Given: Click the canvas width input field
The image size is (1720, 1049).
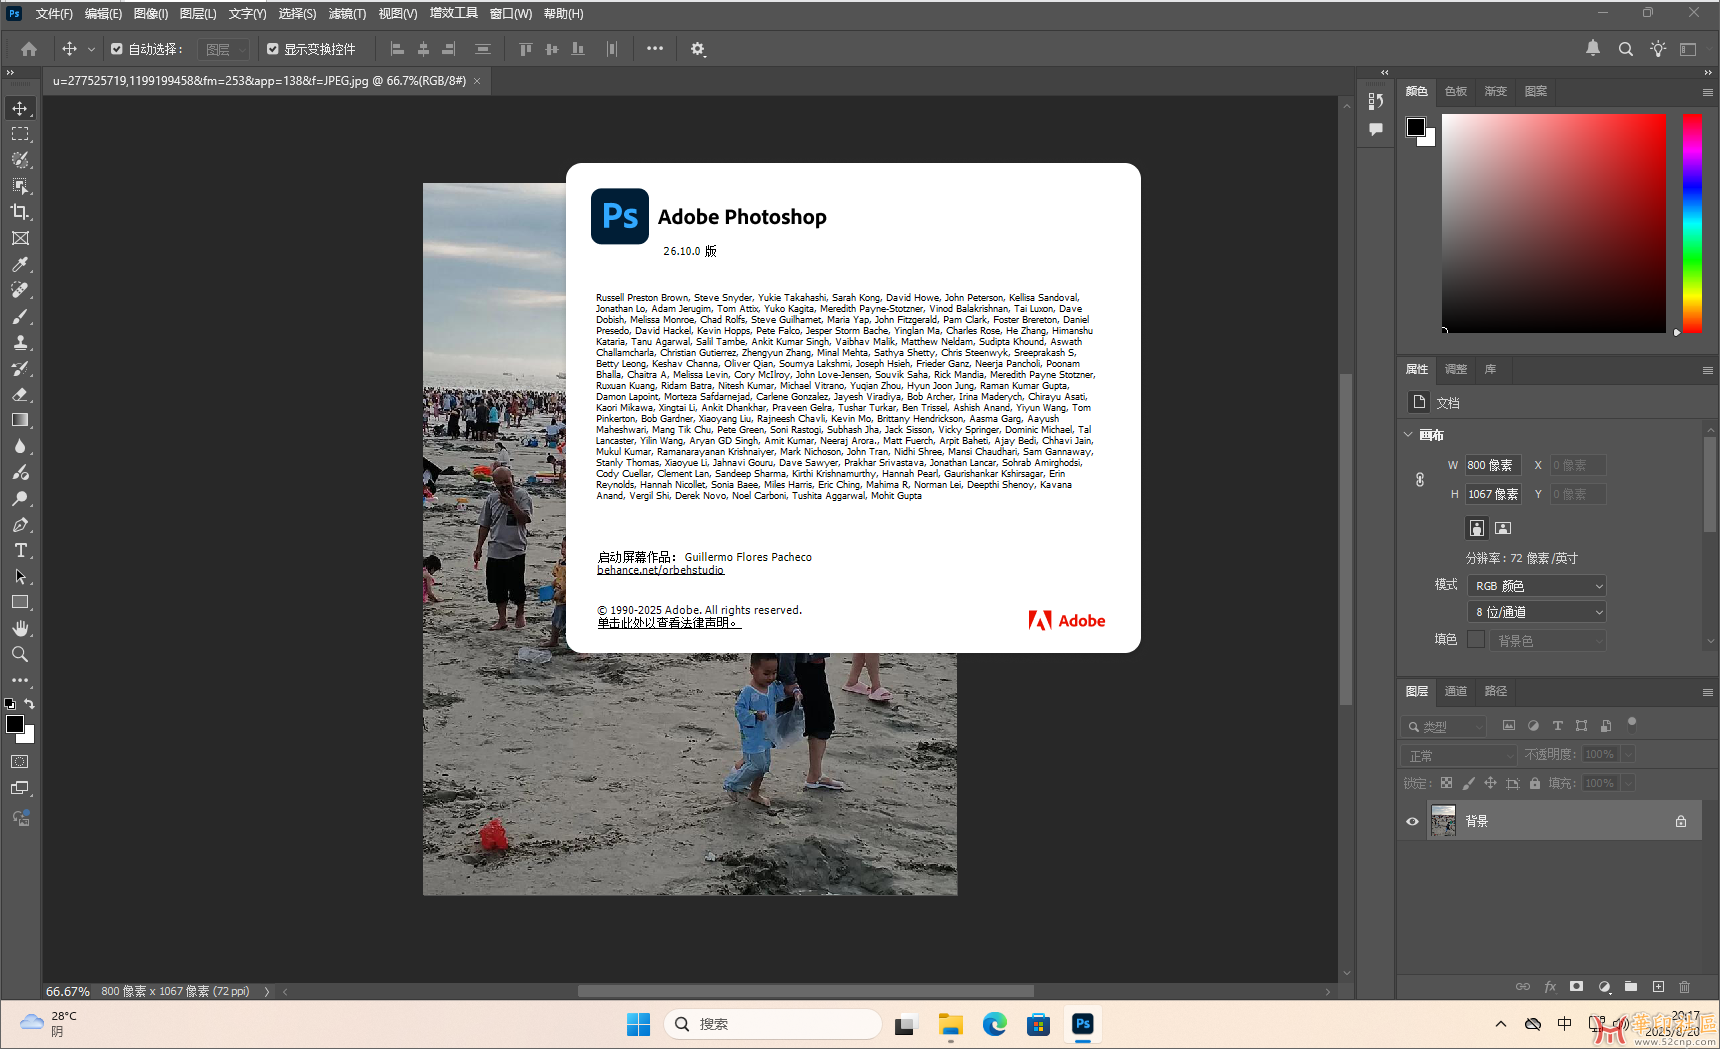Looking at the screenshot, I should [x=1493, y=465].
